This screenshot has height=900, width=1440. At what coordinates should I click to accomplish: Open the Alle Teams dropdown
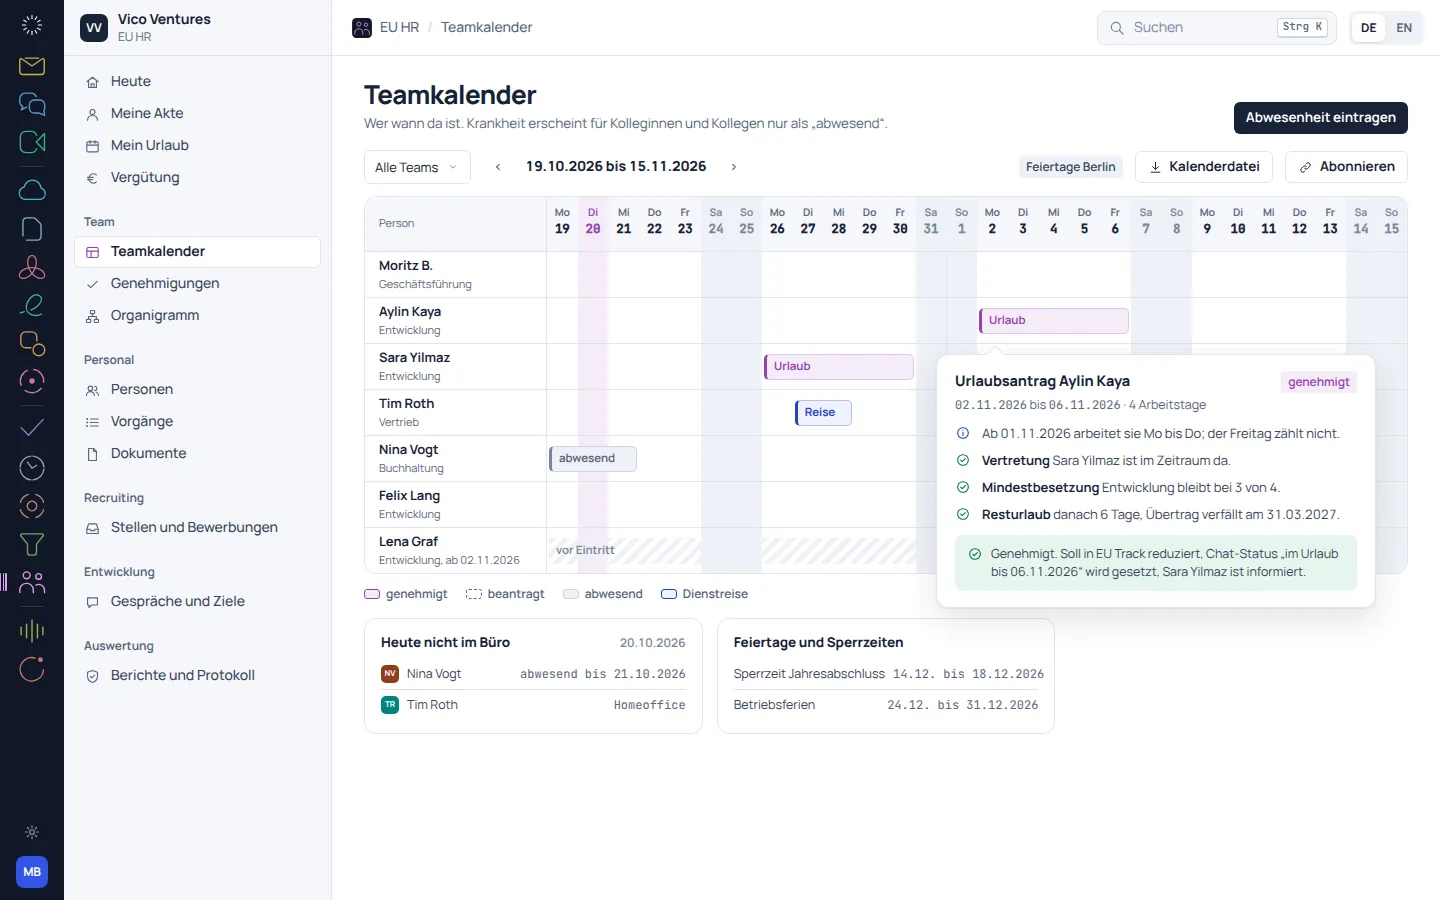pyautogui.click(x=417, y=167)
